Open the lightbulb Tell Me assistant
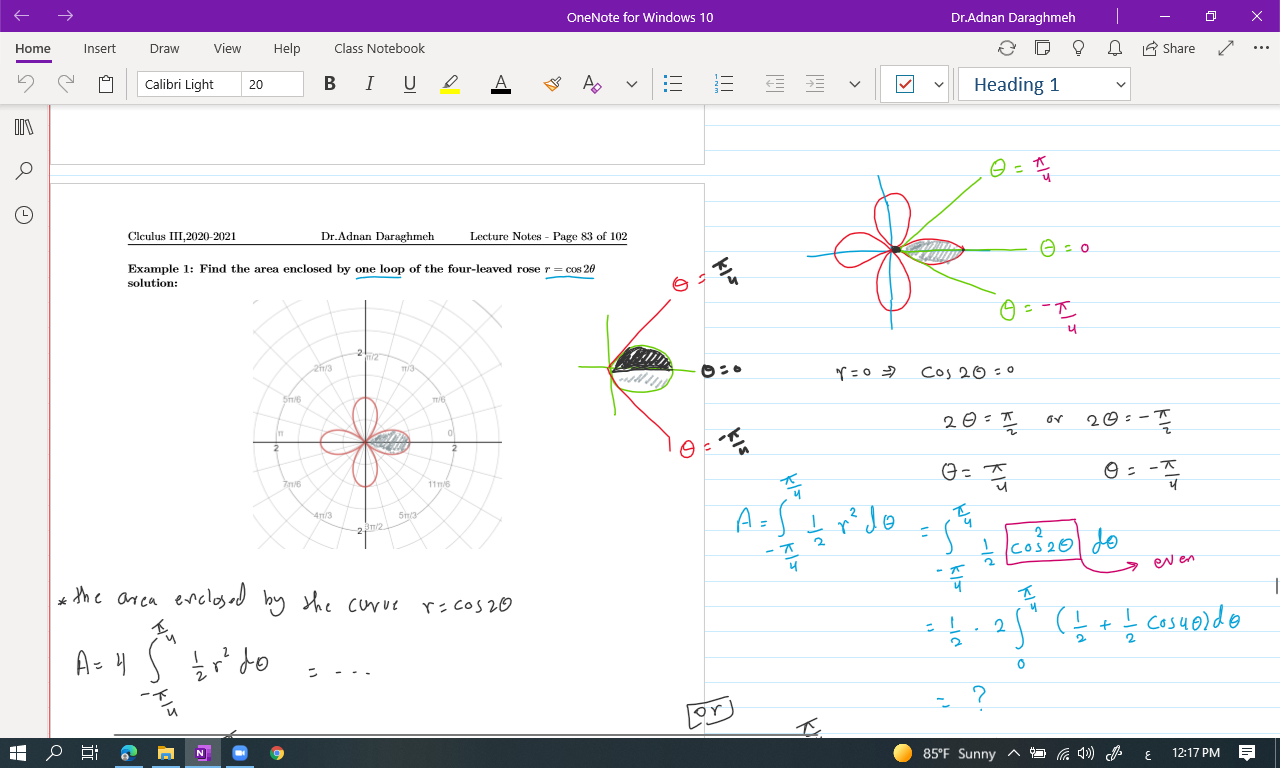This screenshot has height=768, width=1280. [x=1079, y=48]
